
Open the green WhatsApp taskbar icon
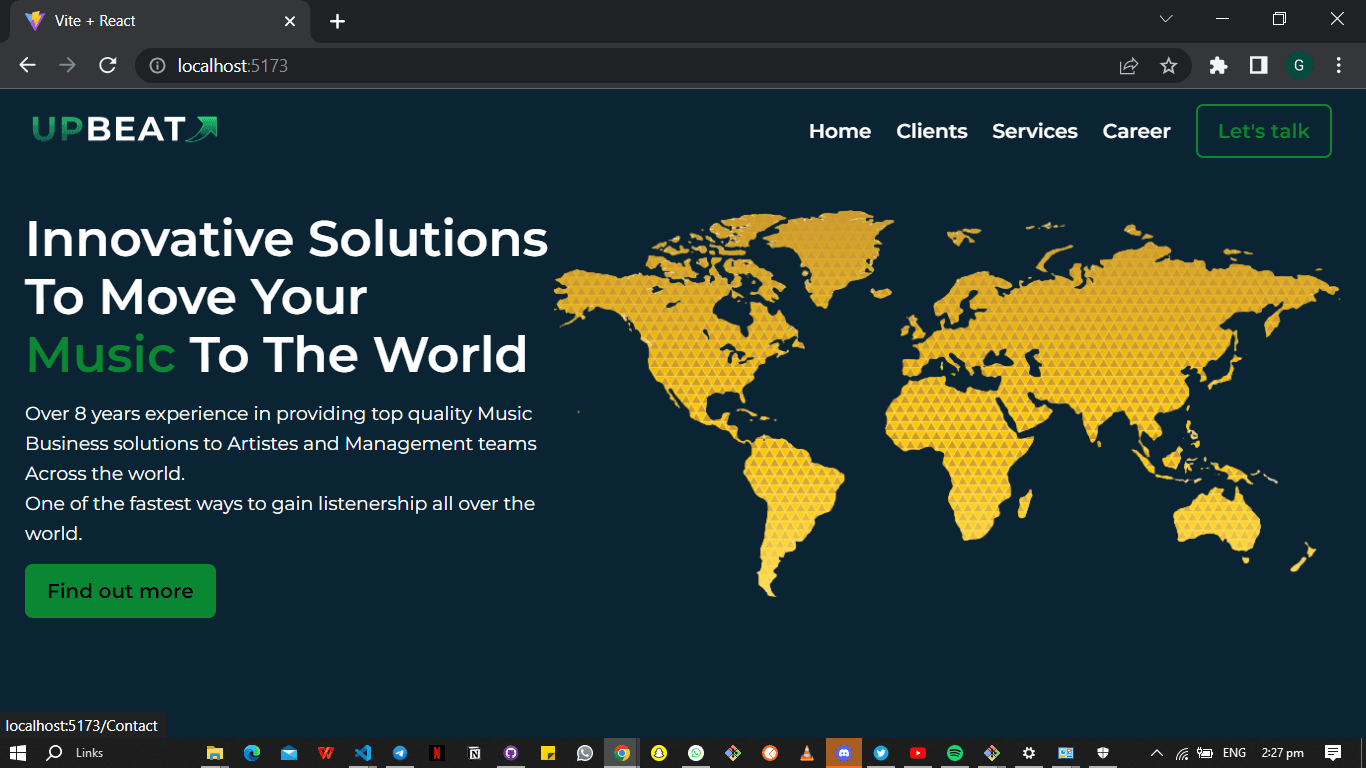[x=696, y=753]
